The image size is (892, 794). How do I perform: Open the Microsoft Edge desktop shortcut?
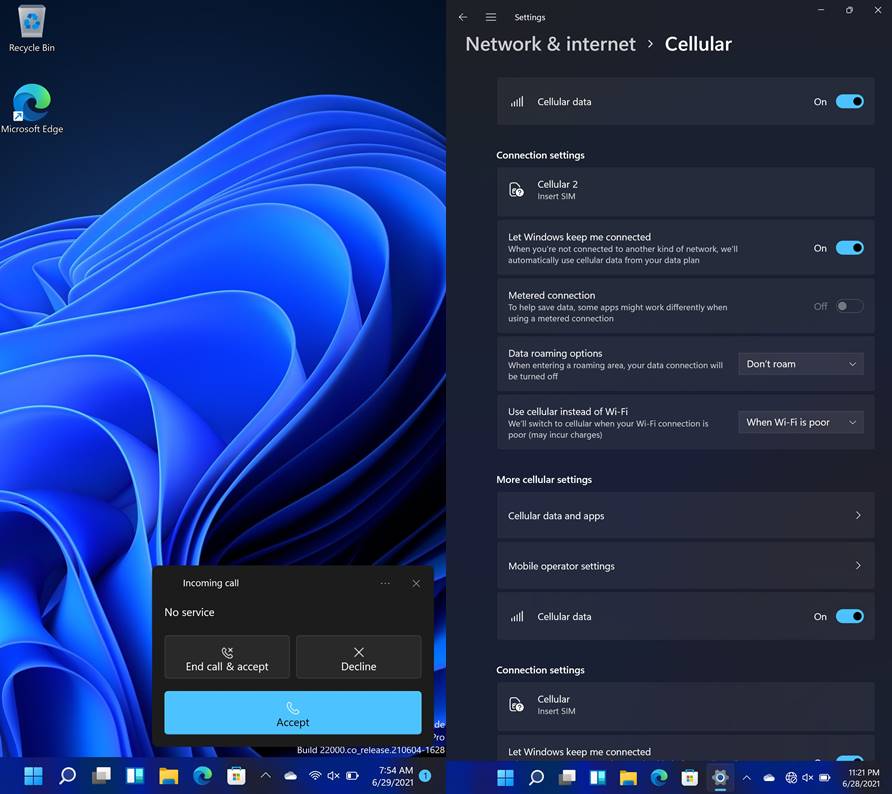(32, 109)
